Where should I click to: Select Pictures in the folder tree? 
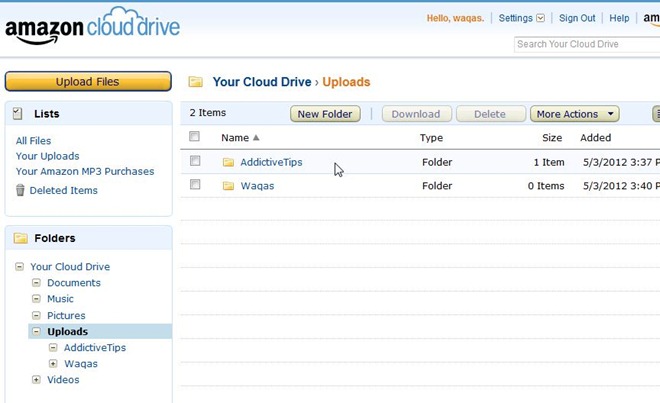pyautogui.click(x=66, y=315)
